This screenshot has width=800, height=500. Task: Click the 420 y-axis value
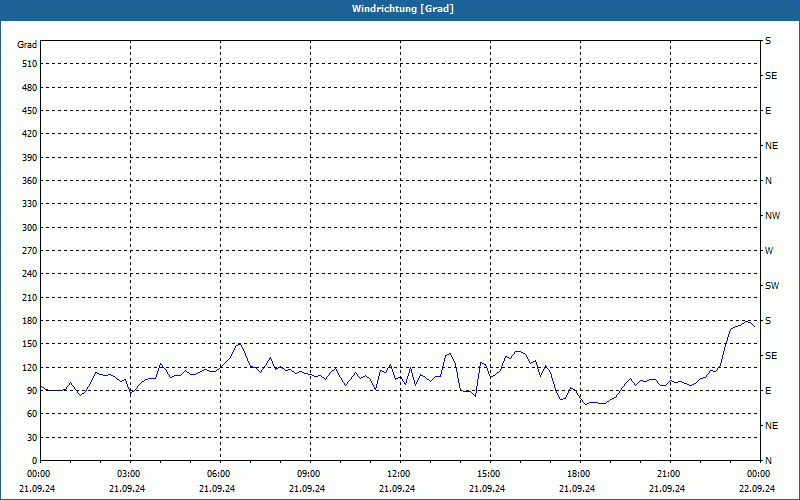click(x=30, y=134)
